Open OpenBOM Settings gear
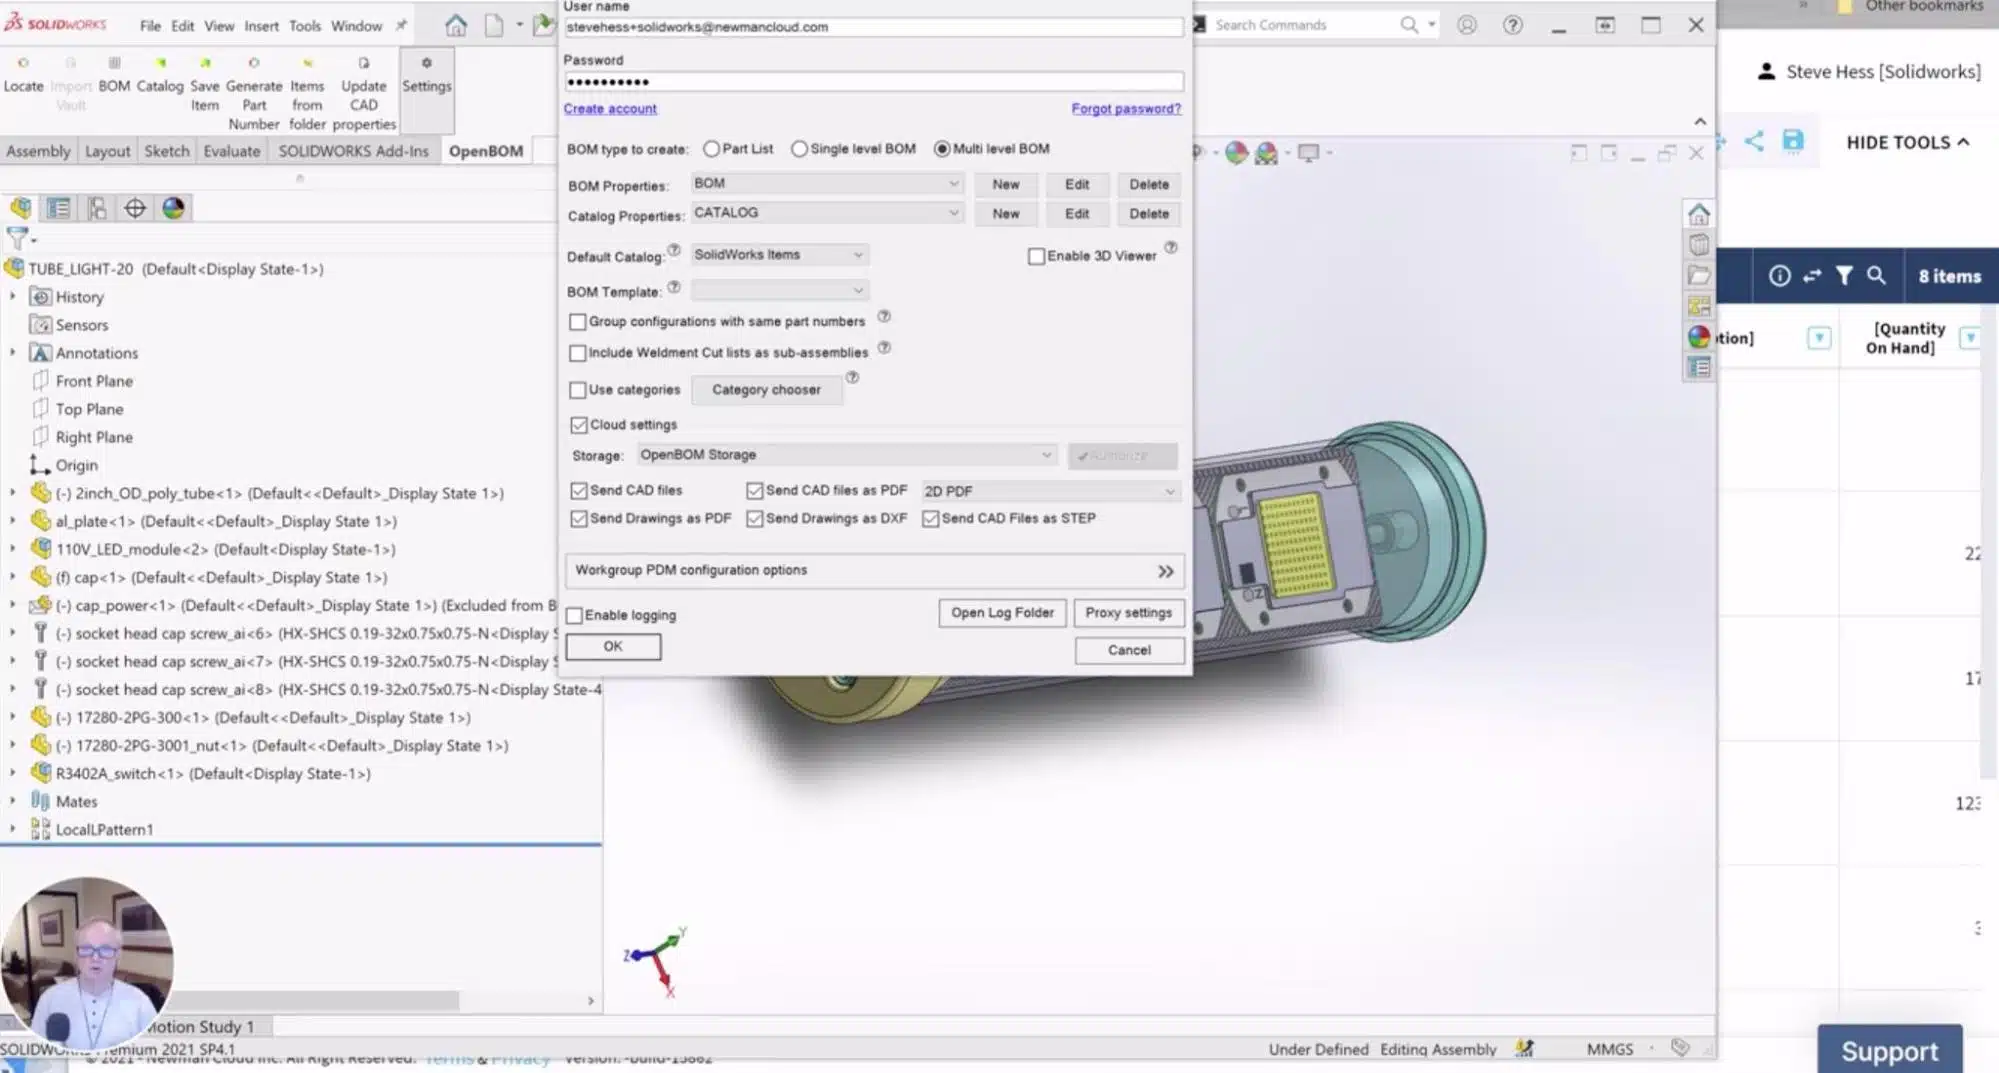The height and width of the screenshot is (1073, 1999). pyautogui.click(x=427, y=76)
